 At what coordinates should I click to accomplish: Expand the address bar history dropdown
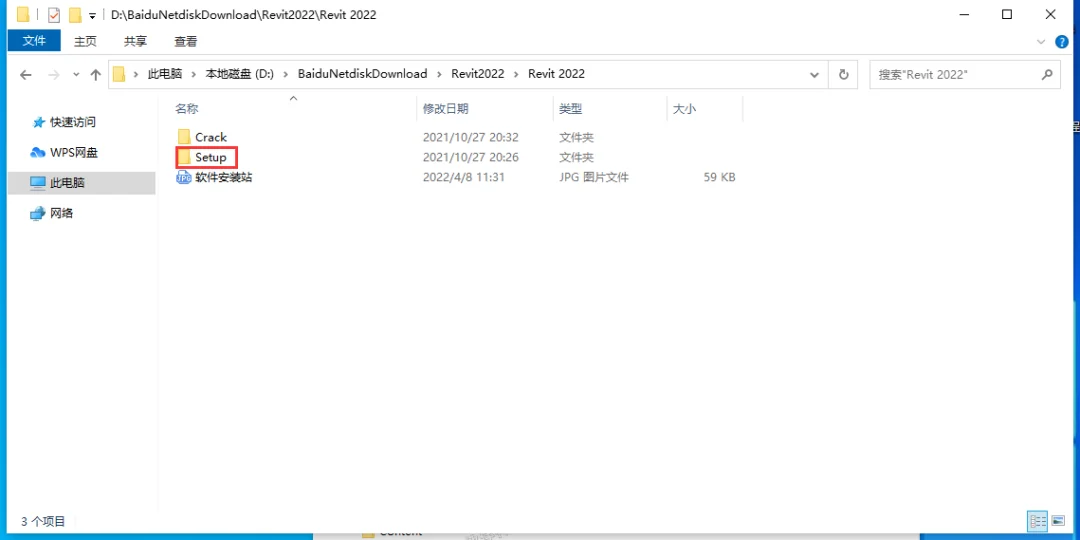815,74
